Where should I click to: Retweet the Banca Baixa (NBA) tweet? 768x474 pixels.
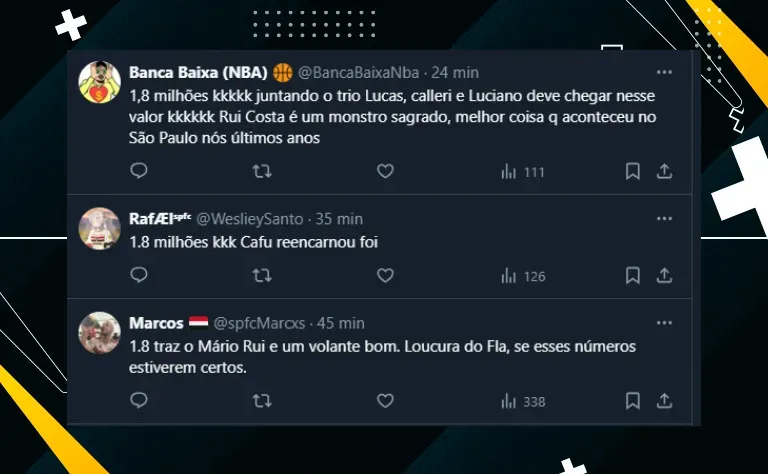pyautogui.click(x=262, y=171)
